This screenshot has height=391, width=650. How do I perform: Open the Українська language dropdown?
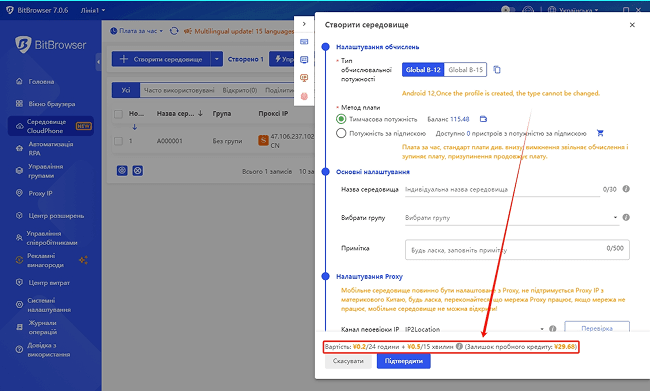(574, 10)
